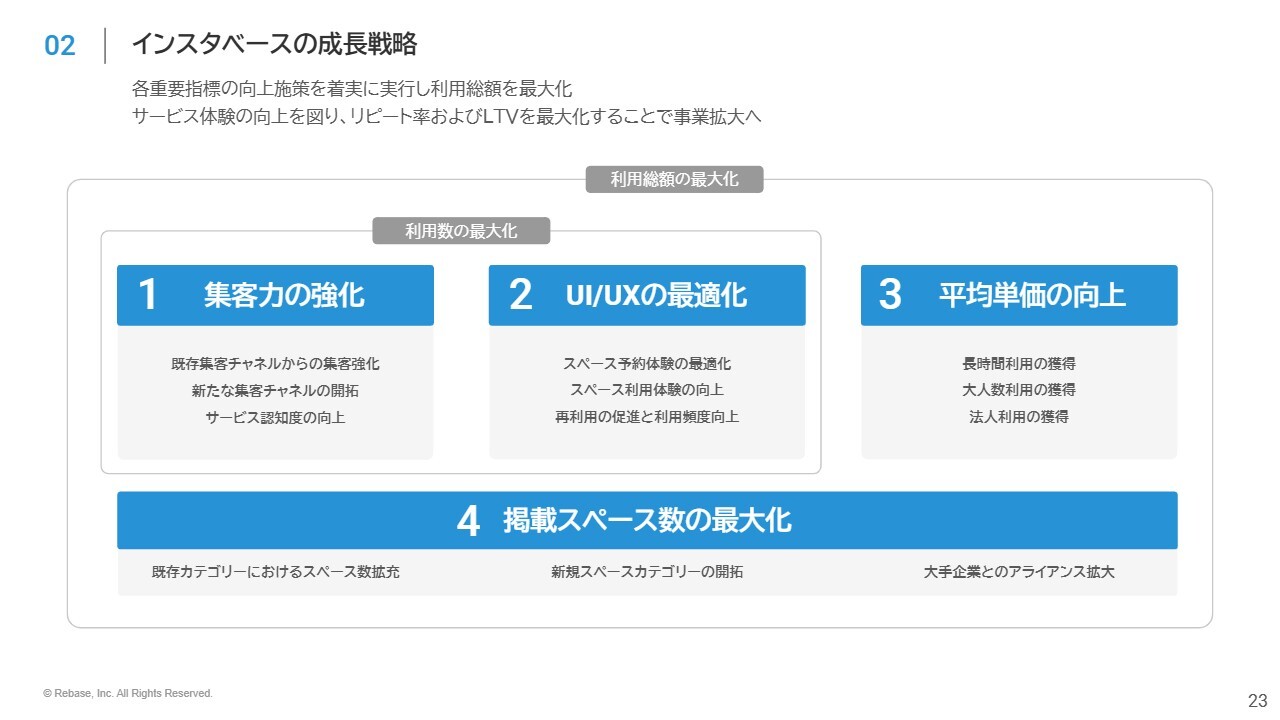
Task: Click the section number "02"
Action: (60, 46)
